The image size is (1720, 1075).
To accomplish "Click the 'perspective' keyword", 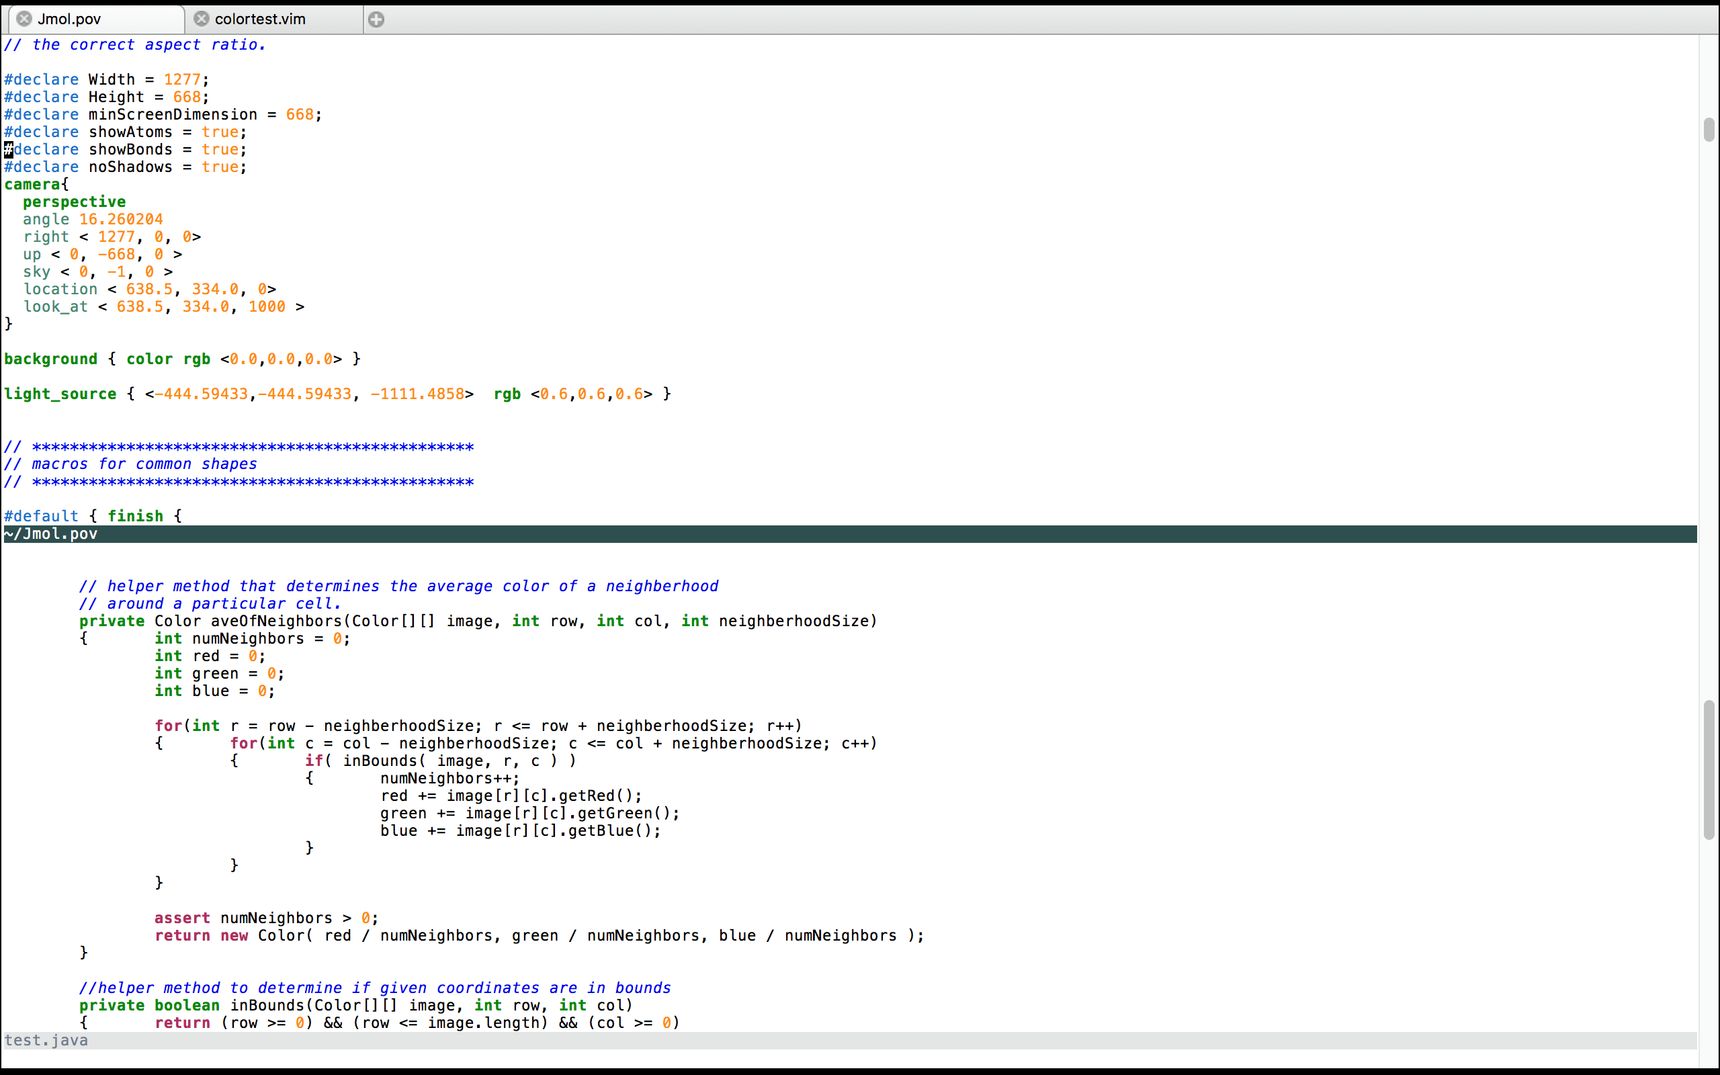I will point(74,202).
